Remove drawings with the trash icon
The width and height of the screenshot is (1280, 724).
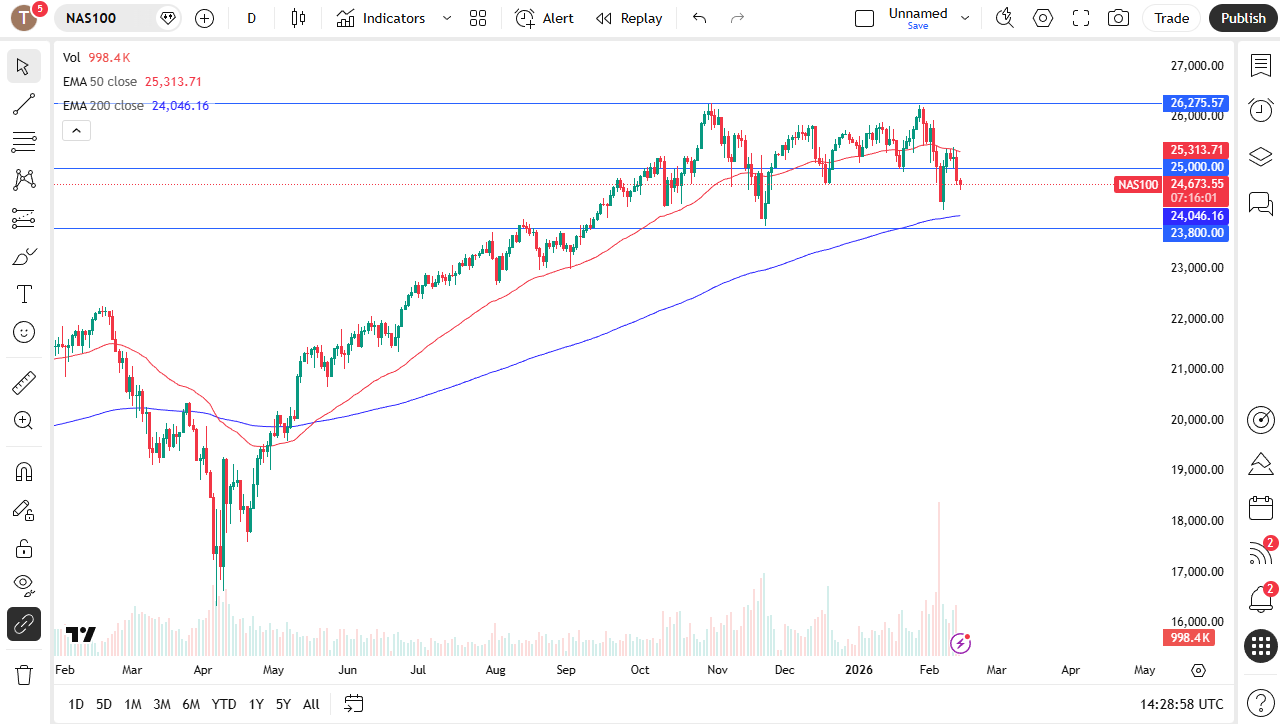click(x=24, y=675)
